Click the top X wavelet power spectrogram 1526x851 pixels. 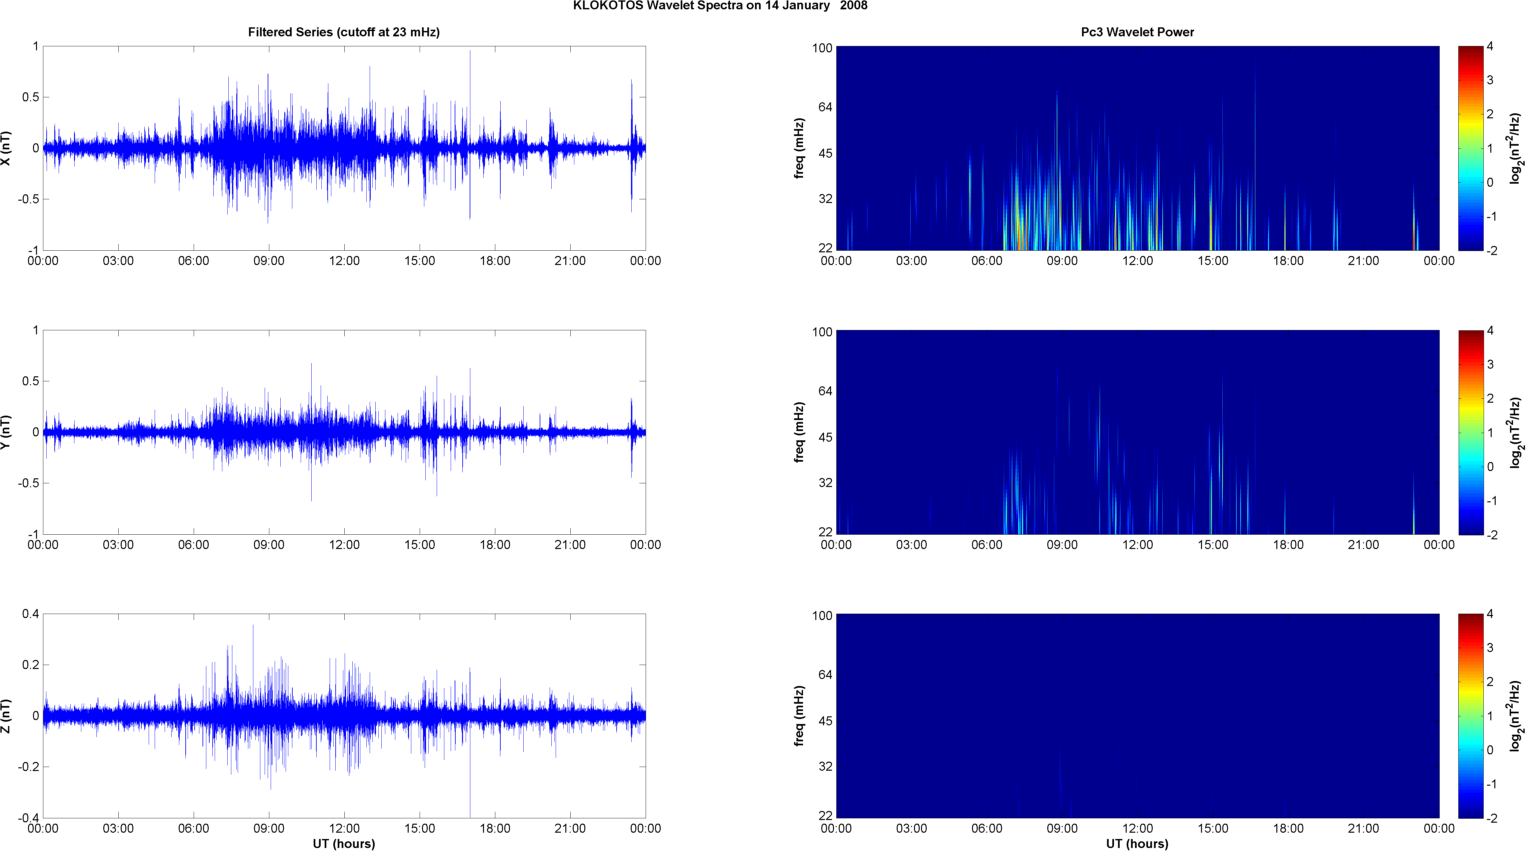[1137, 148]
